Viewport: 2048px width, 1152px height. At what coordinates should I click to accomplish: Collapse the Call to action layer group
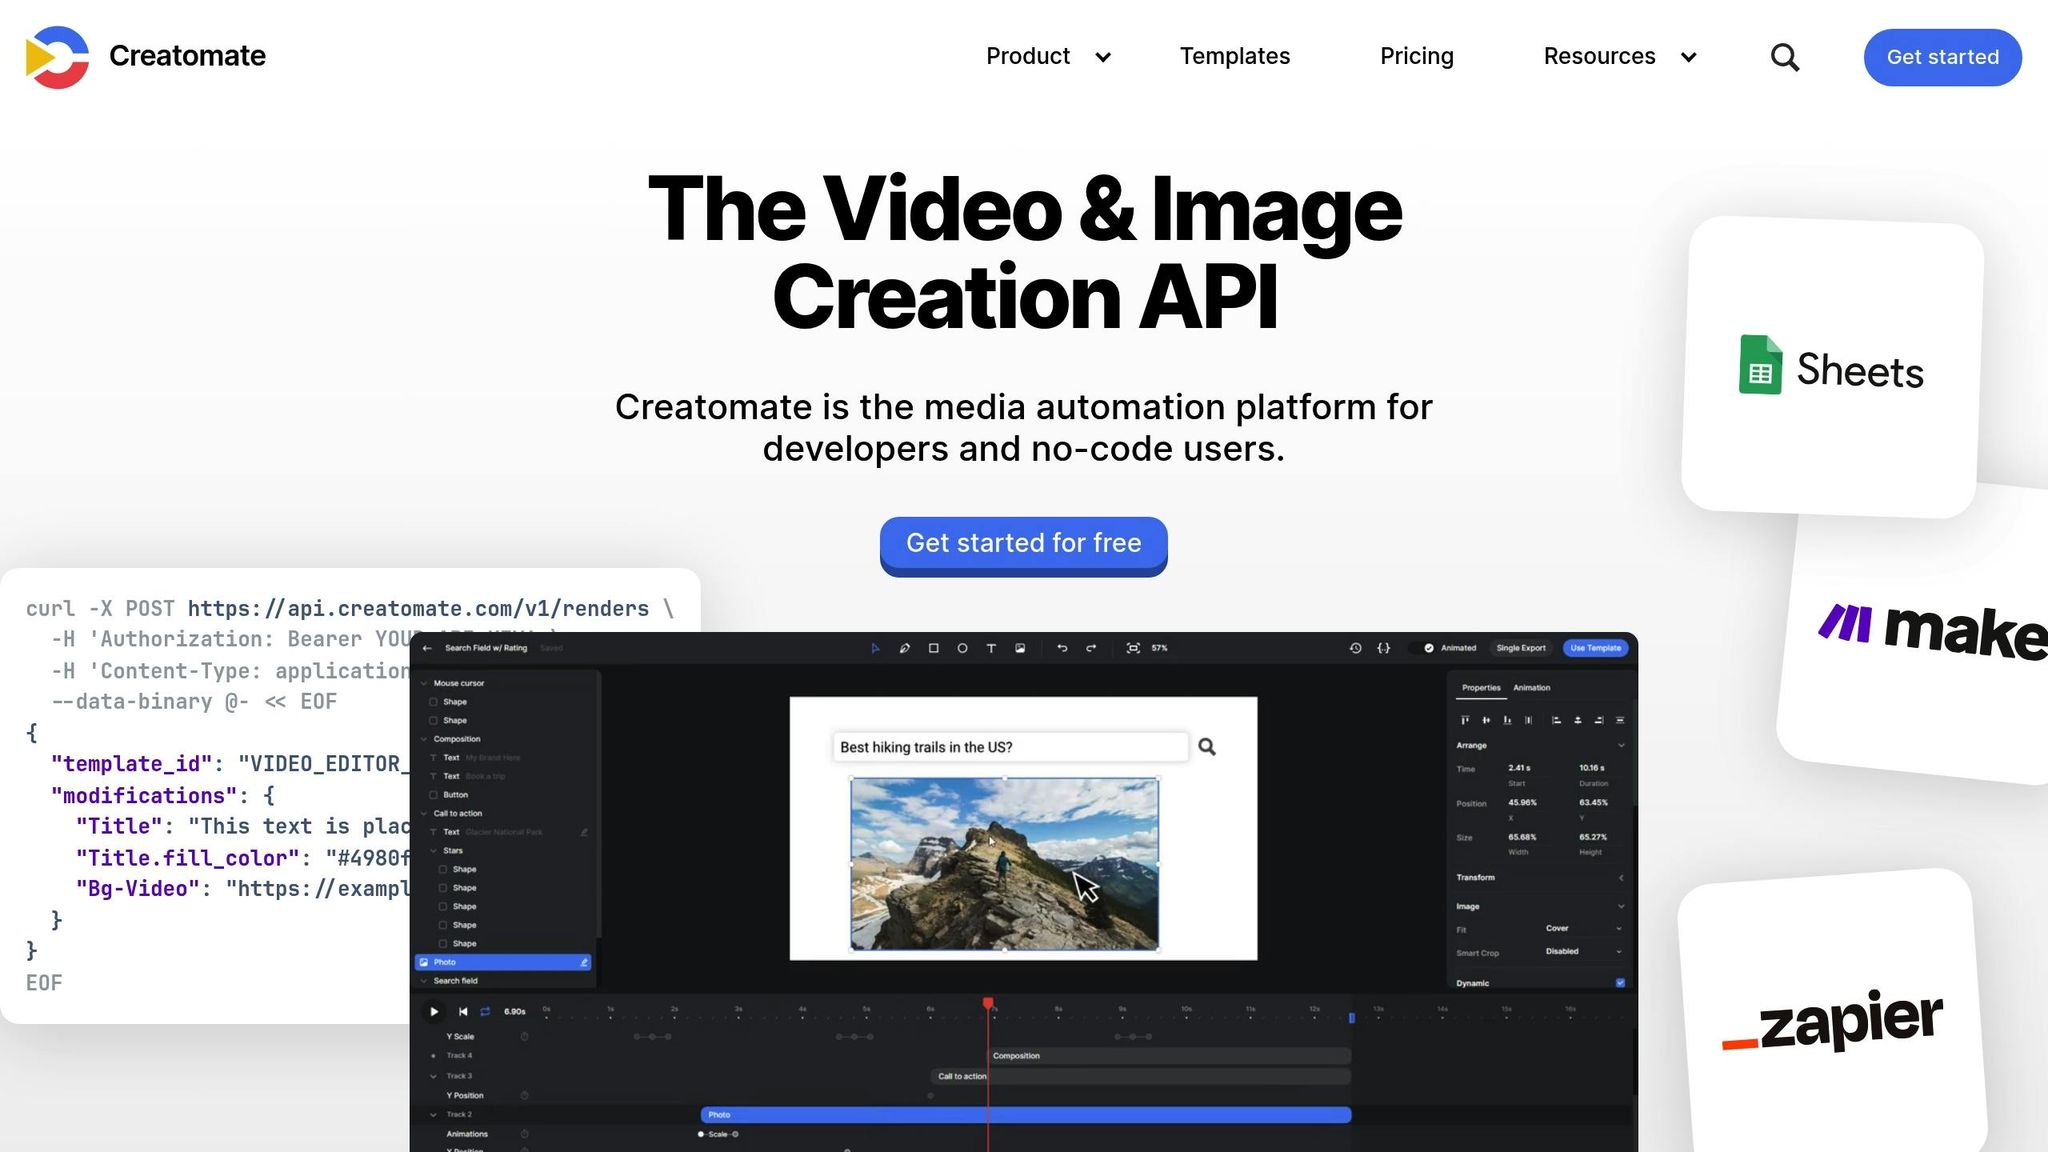coord(424,813)
